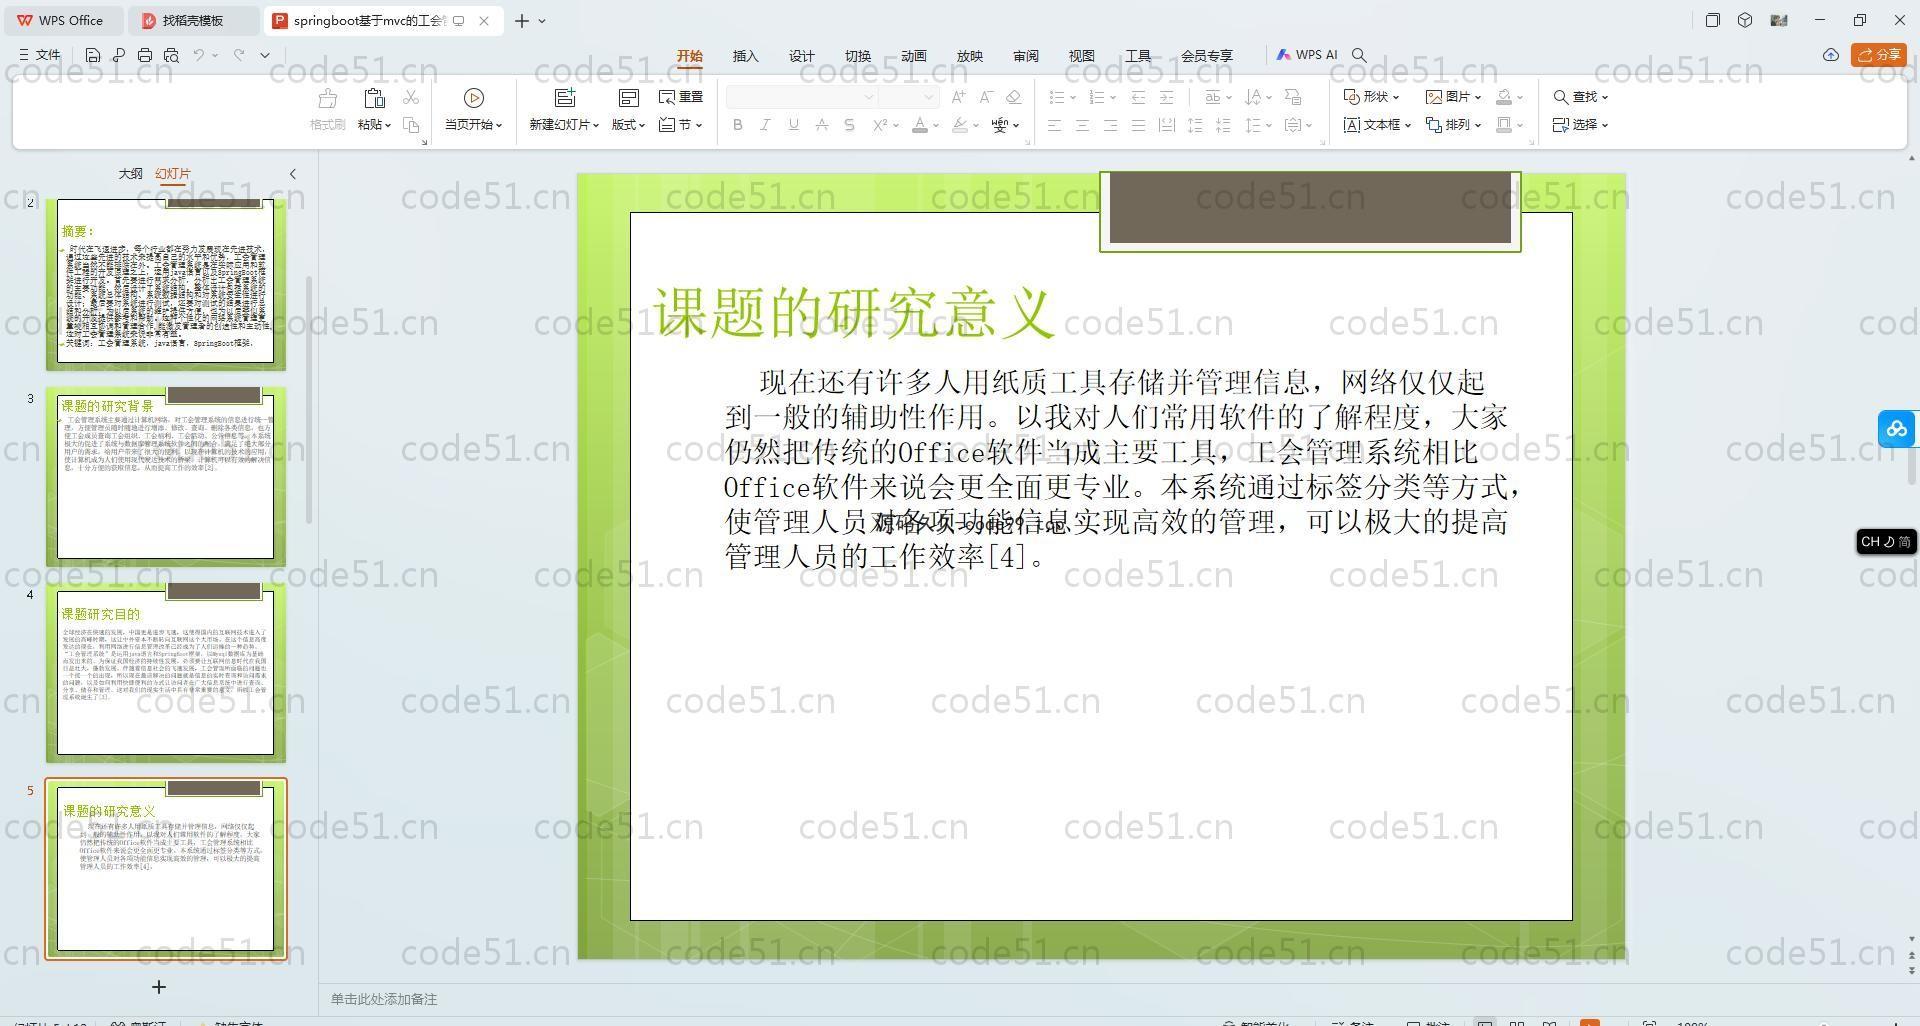Click notes field 单击此处添加备注
Image resolution: width=1920 pixels, height=1026 pixels.
(384, 999)
